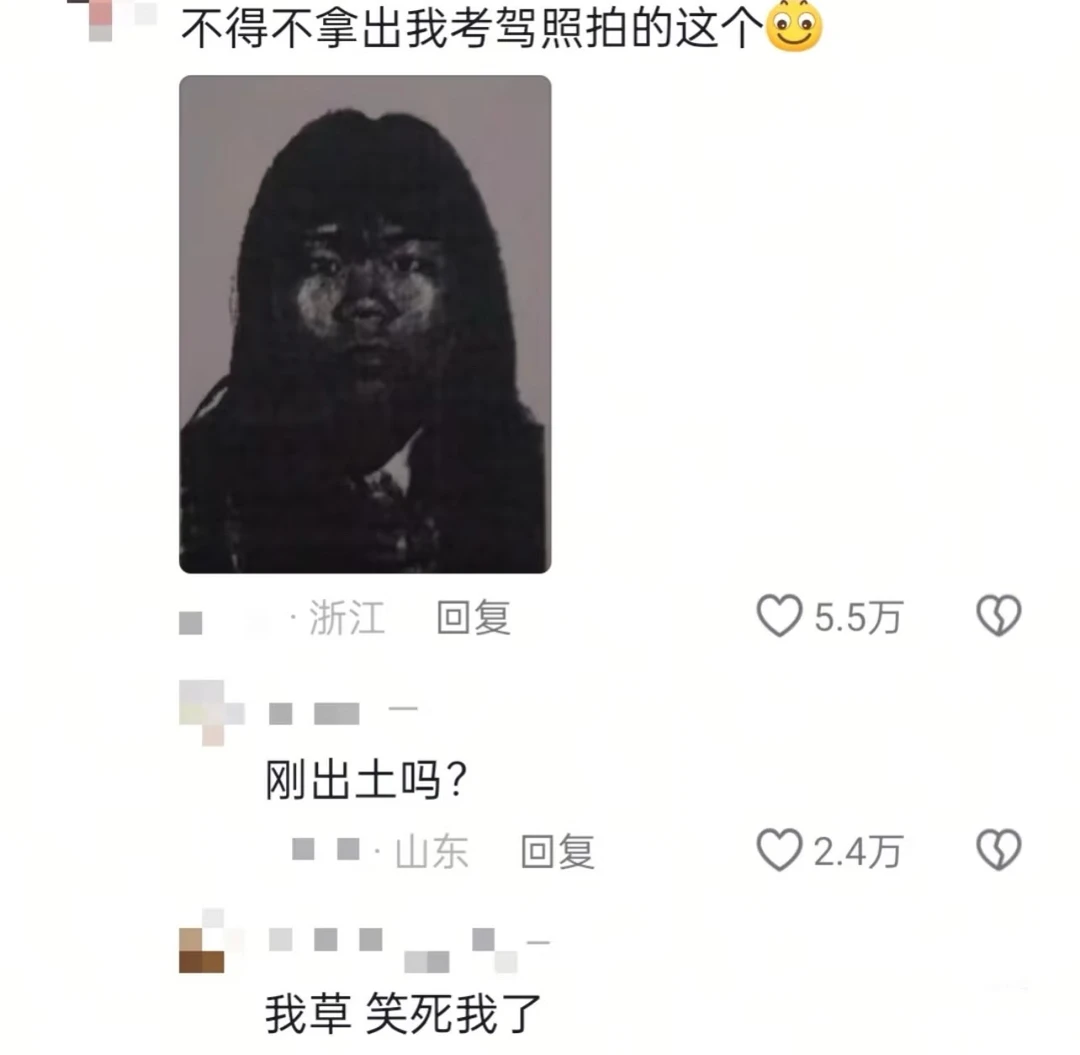Viewport: 1080px width, 1055px height.
Task: Tap the 山东 location label
Action: [432, 853]
